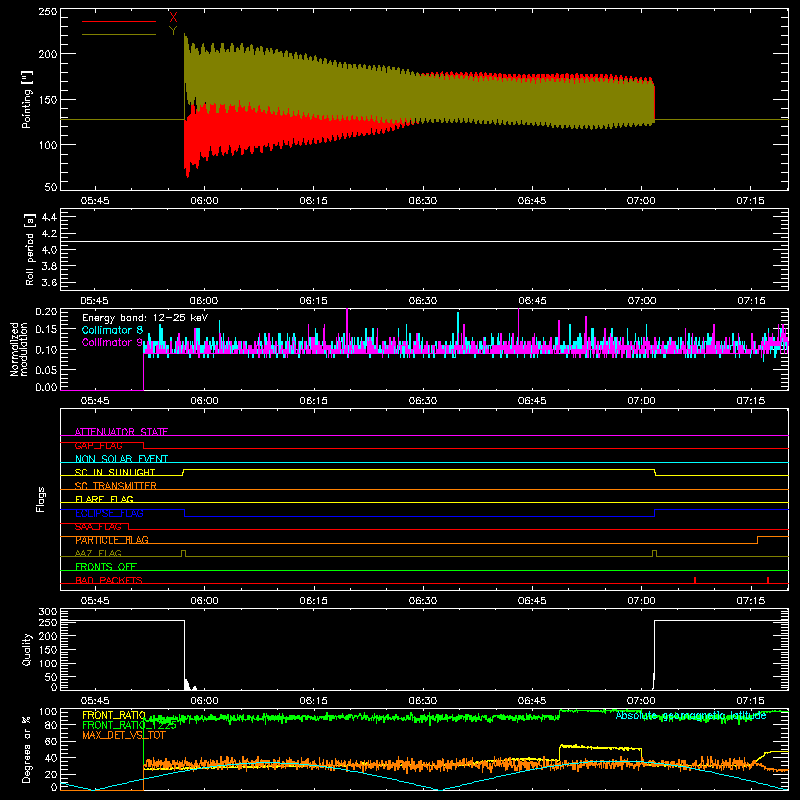Click the Normalized modulation axis title
Screen dimensions: 800x800
coord(19,349)
